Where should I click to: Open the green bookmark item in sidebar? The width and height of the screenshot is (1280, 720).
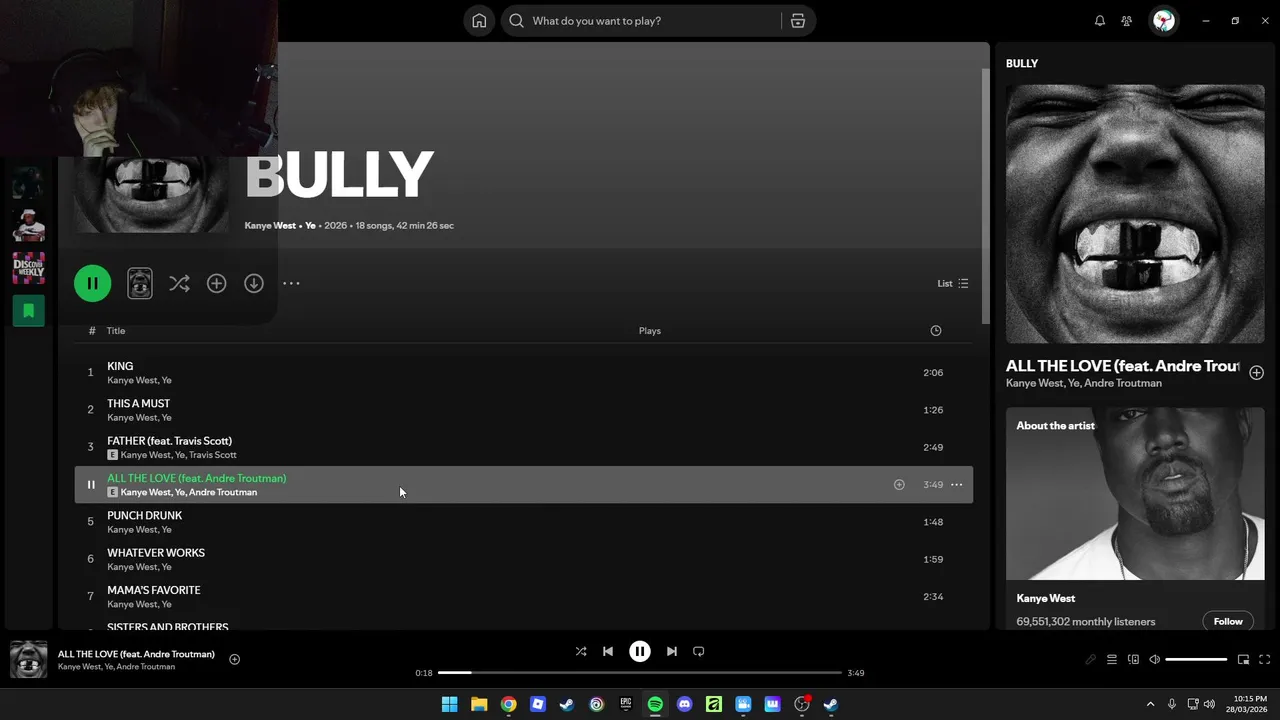28,311
